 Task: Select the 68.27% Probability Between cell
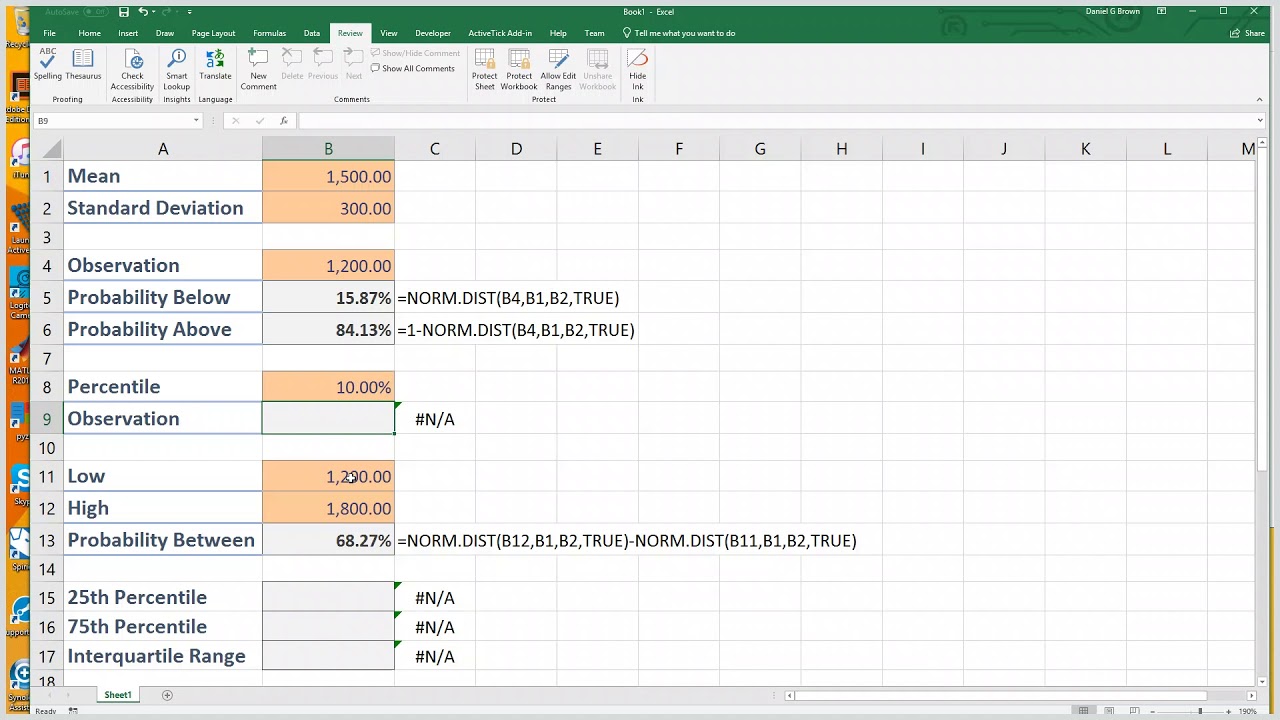pos(328,540)
